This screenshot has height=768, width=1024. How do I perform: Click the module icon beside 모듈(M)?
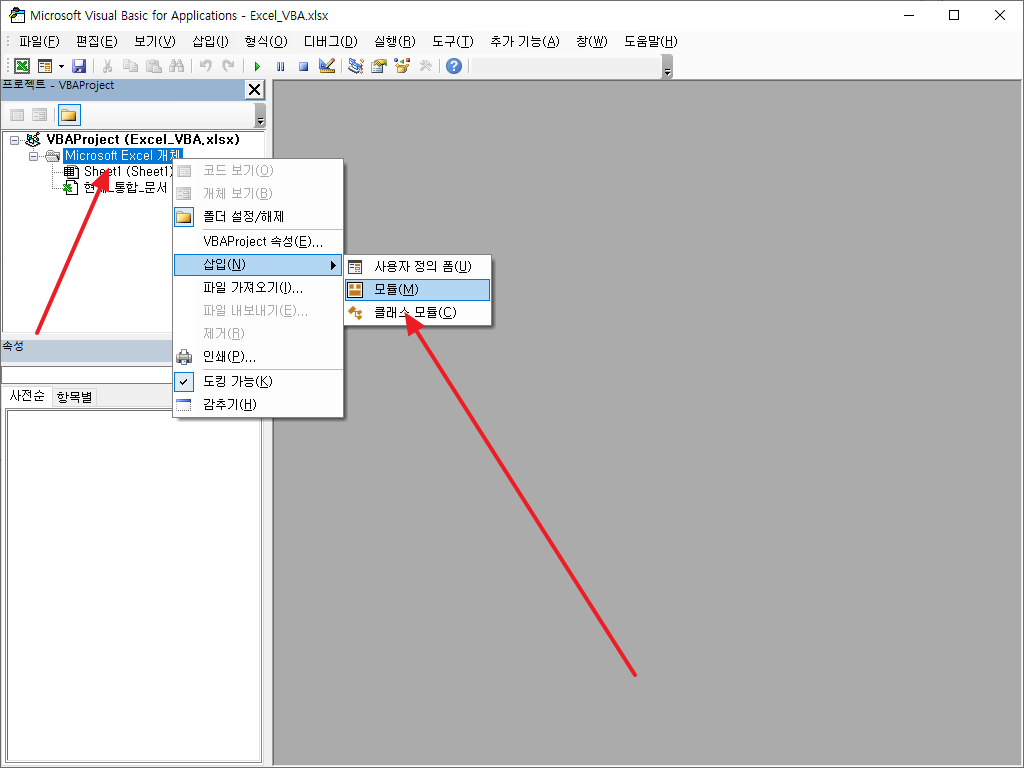(355, 290)
